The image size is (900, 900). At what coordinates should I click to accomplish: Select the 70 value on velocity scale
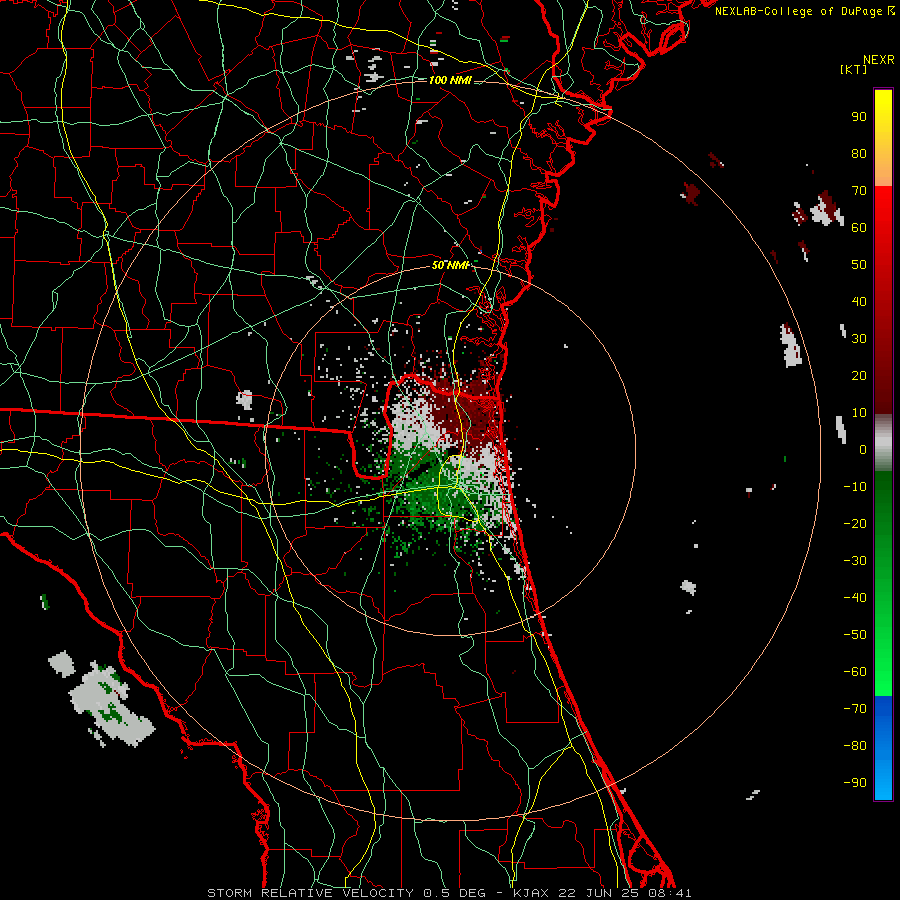tap(859, 191)
